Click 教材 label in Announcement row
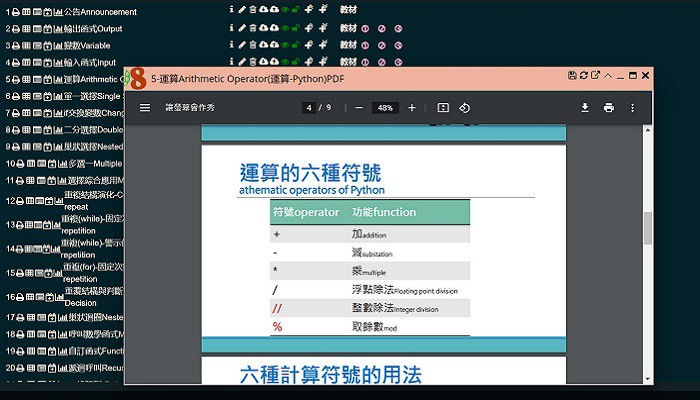The height and width of the screenshot is (400, 700). click(348, 9)
